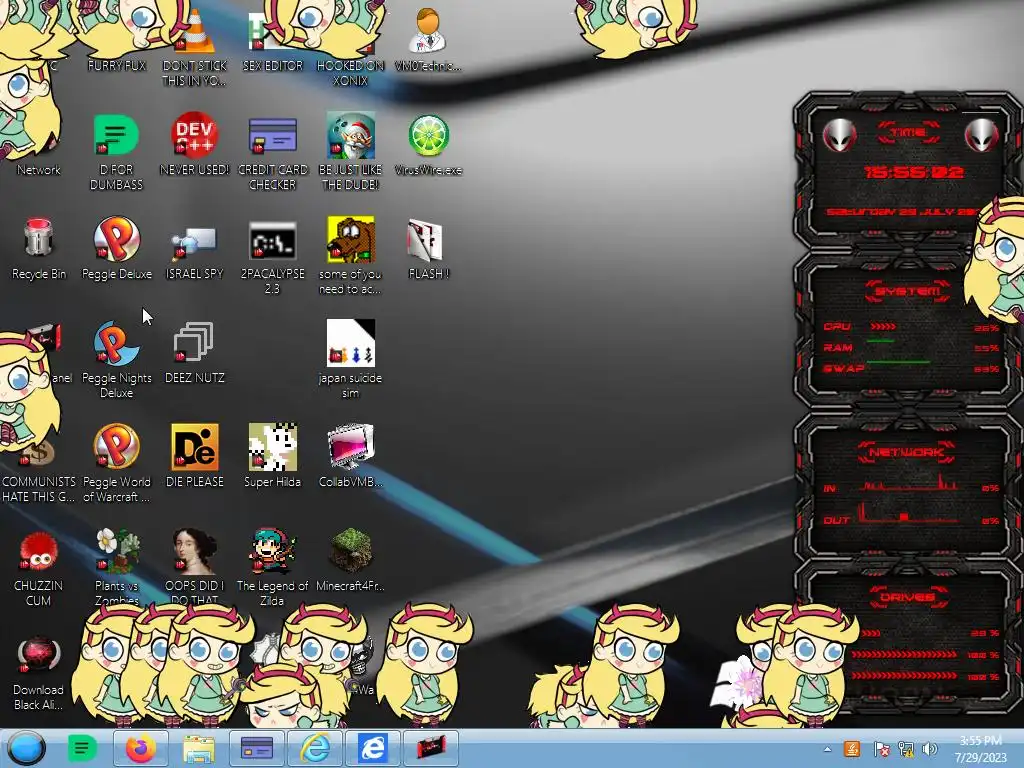Click the right alien head in TIME widget

(981, 135)
